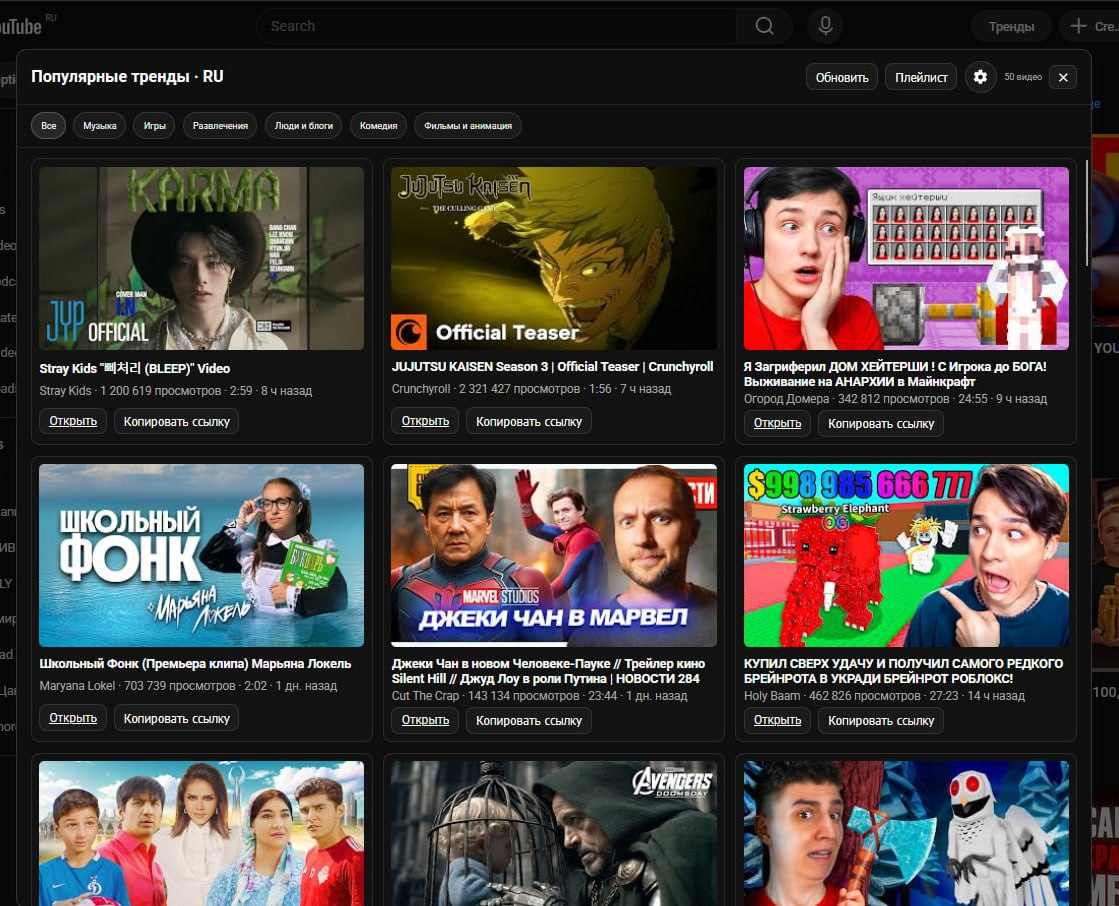Click title Stray Kids BLEEP Video
This screenshot has width=1119, height=906.
coord(135,368)
